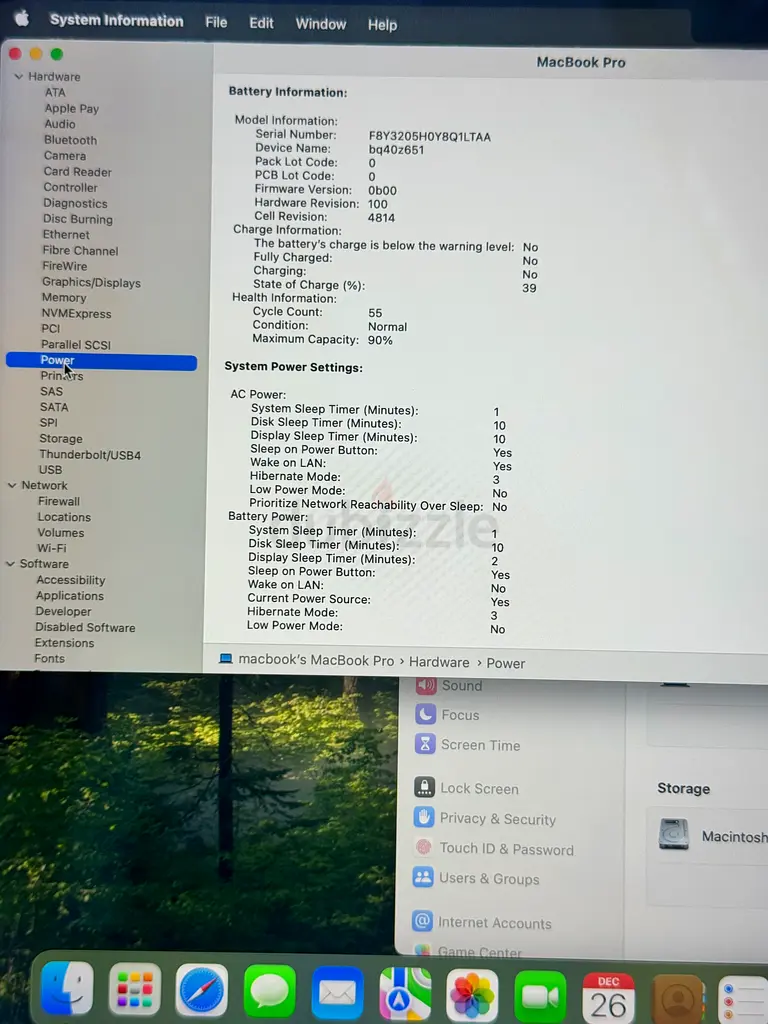Select PCI in the sidebar
The image size is (768, 1024).
pyautogui.click(x=51, y=328)
